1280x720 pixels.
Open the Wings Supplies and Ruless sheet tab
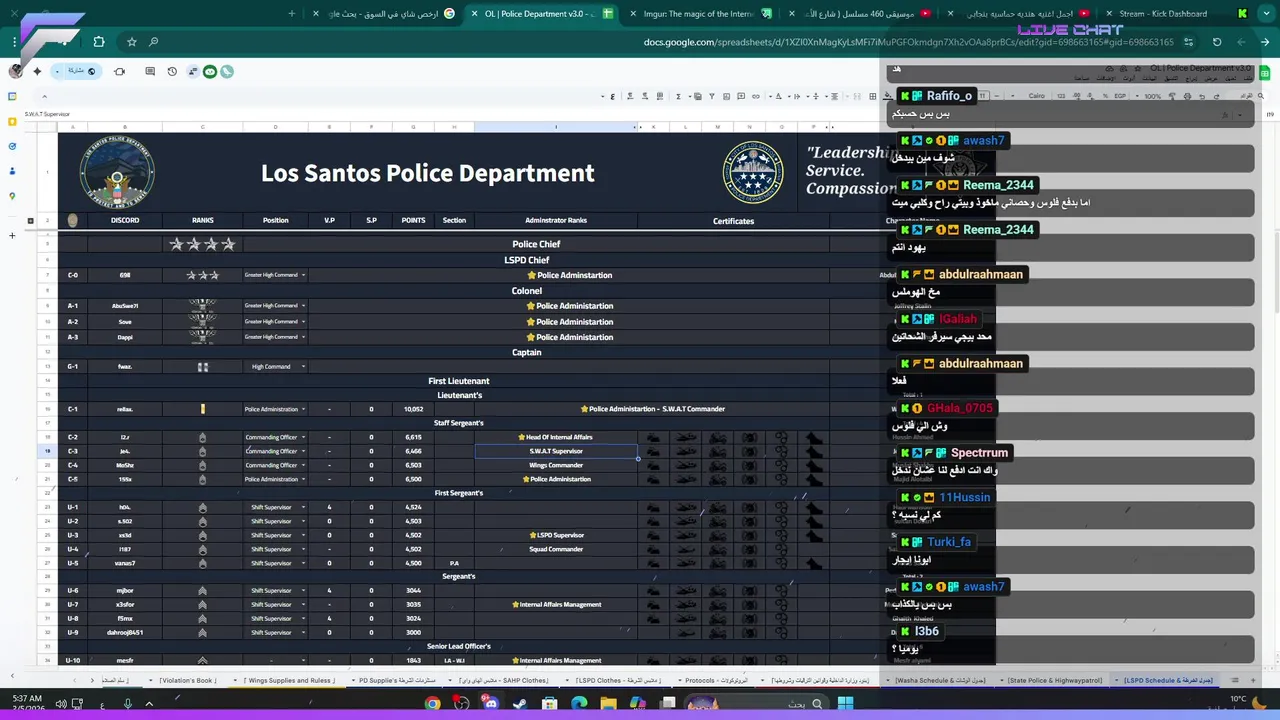(x=290, y=681)
